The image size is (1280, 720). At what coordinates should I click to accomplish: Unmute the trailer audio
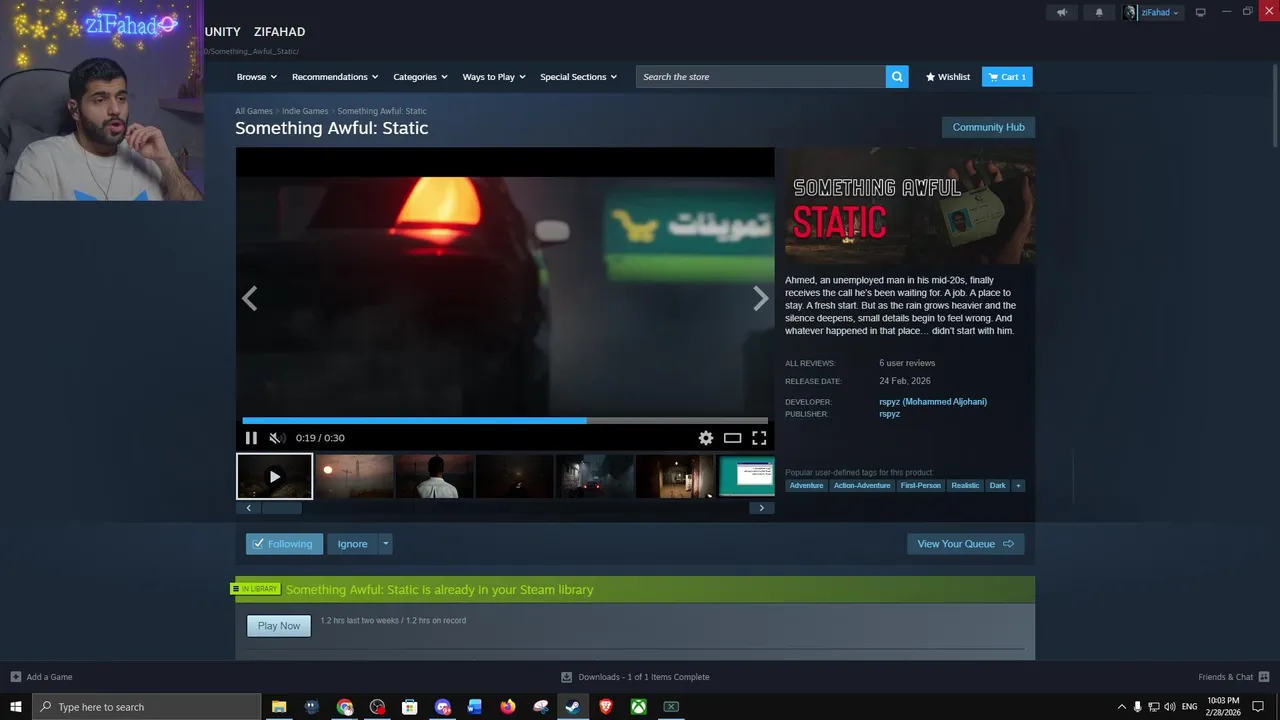click(277, 438)
